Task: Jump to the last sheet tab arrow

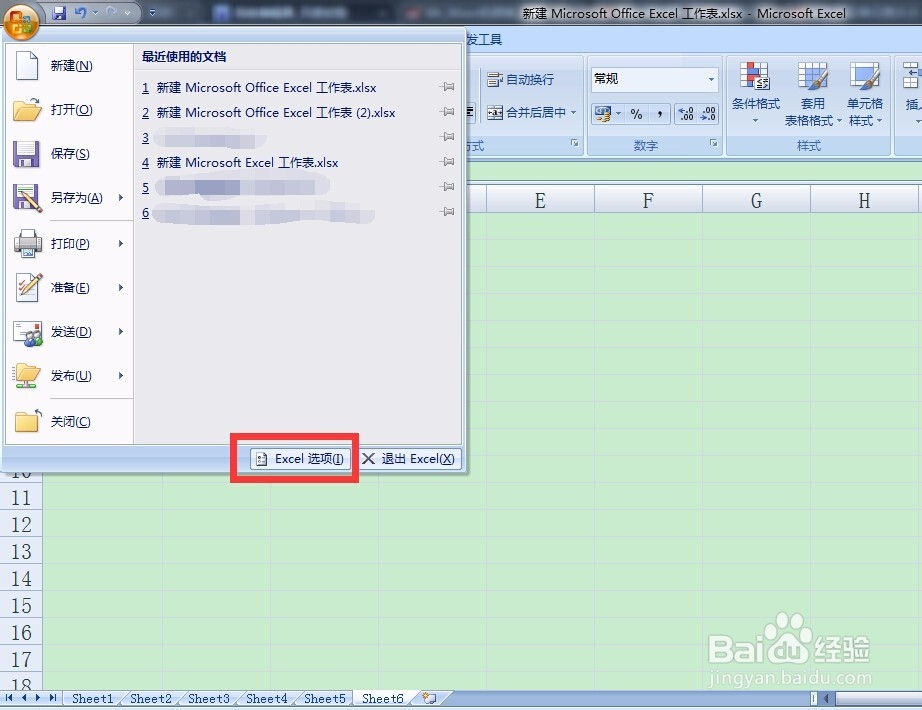Action: (x=52, y=698)
